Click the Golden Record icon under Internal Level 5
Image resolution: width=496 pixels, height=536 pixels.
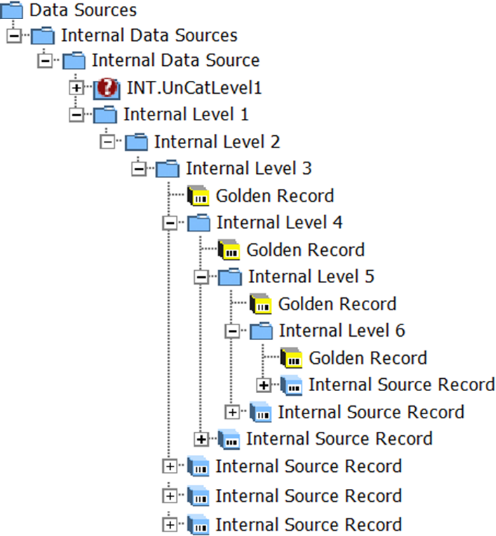click(260, 304)
